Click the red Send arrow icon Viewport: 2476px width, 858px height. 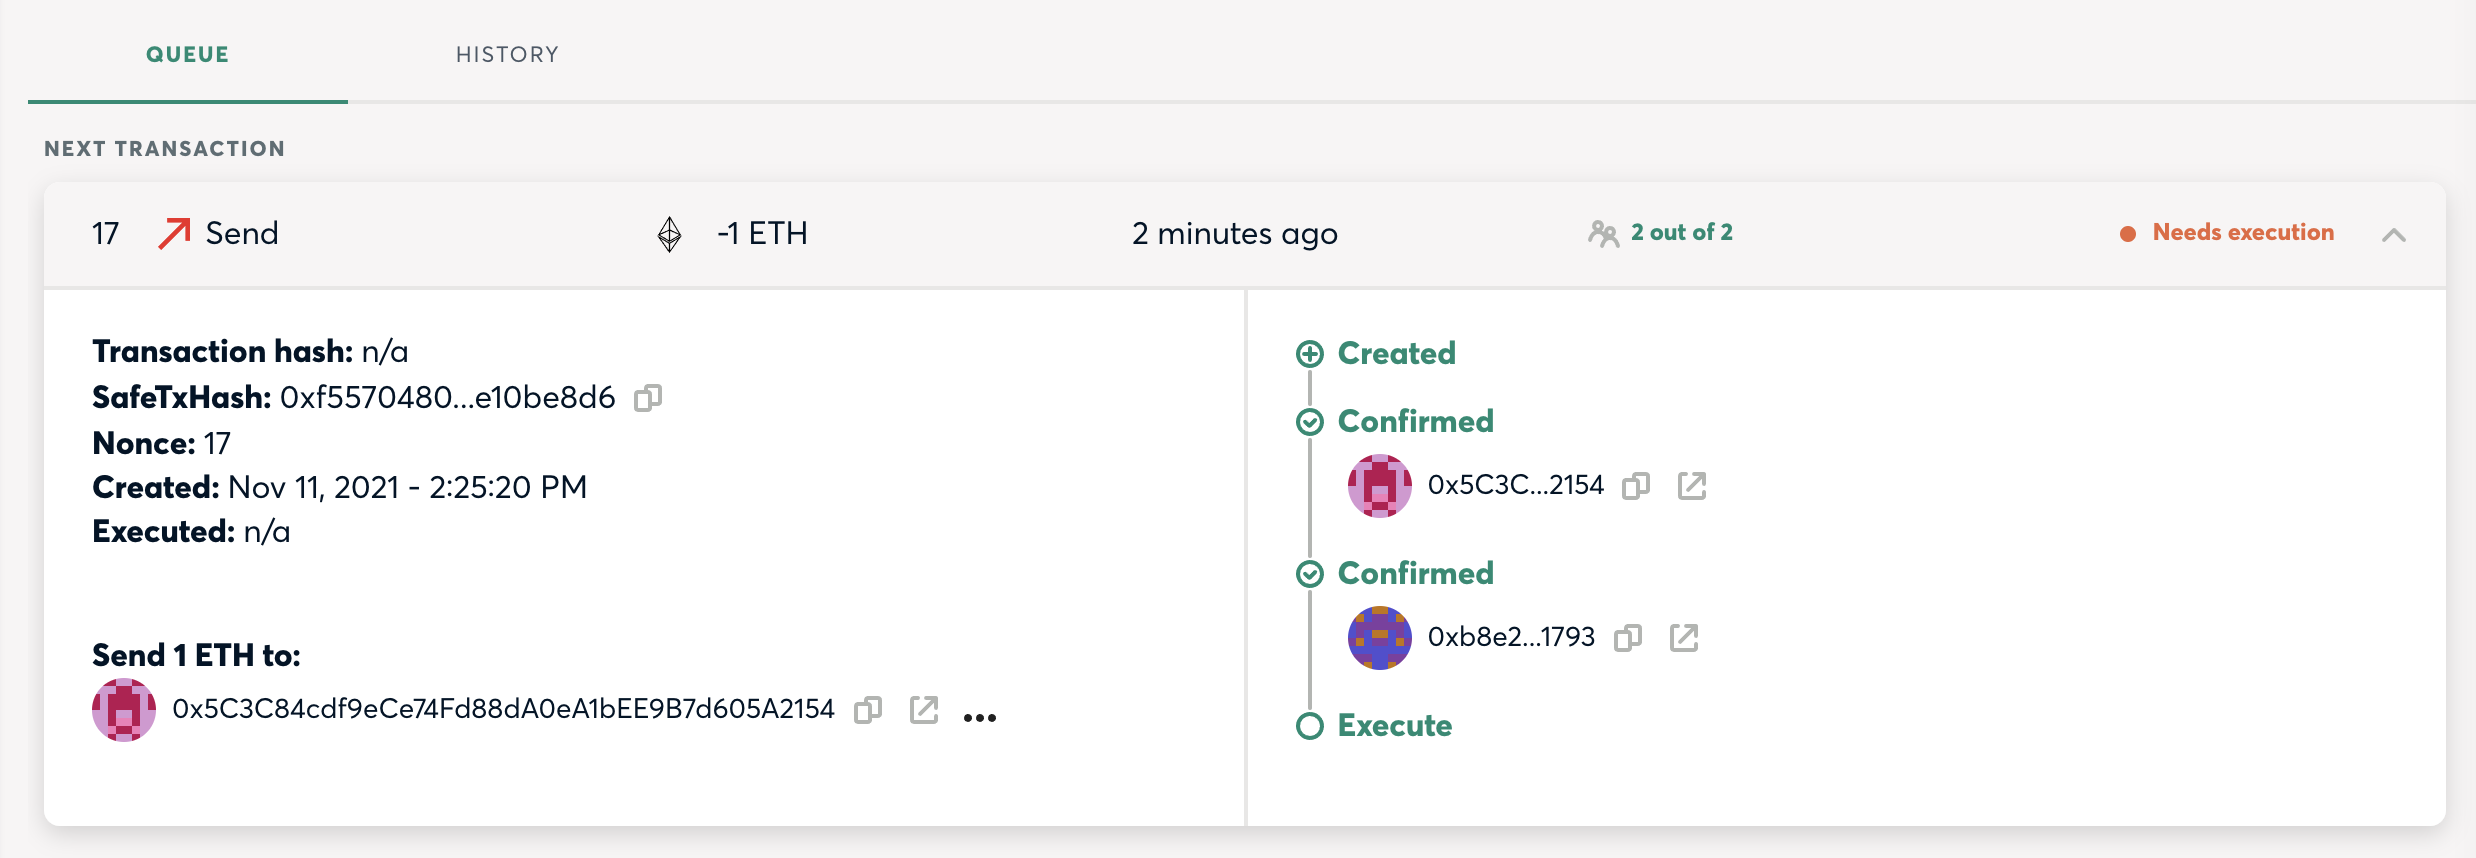point(172,233)
